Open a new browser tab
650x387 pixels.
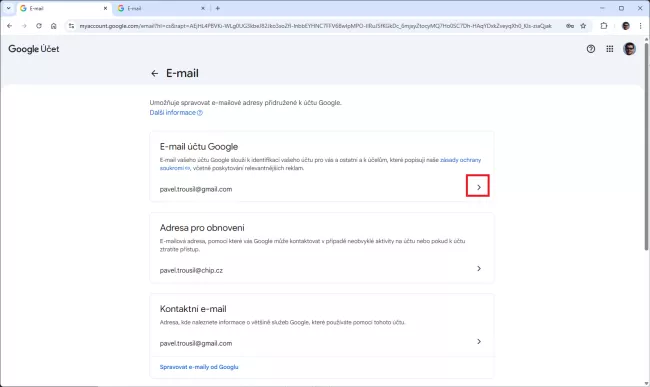tap(218, 8)
